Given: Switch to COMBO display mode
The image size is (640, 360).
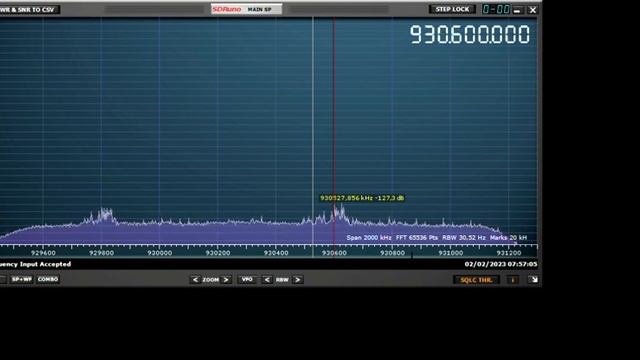Looking at the screenshot, I should [x=48, y=280].
